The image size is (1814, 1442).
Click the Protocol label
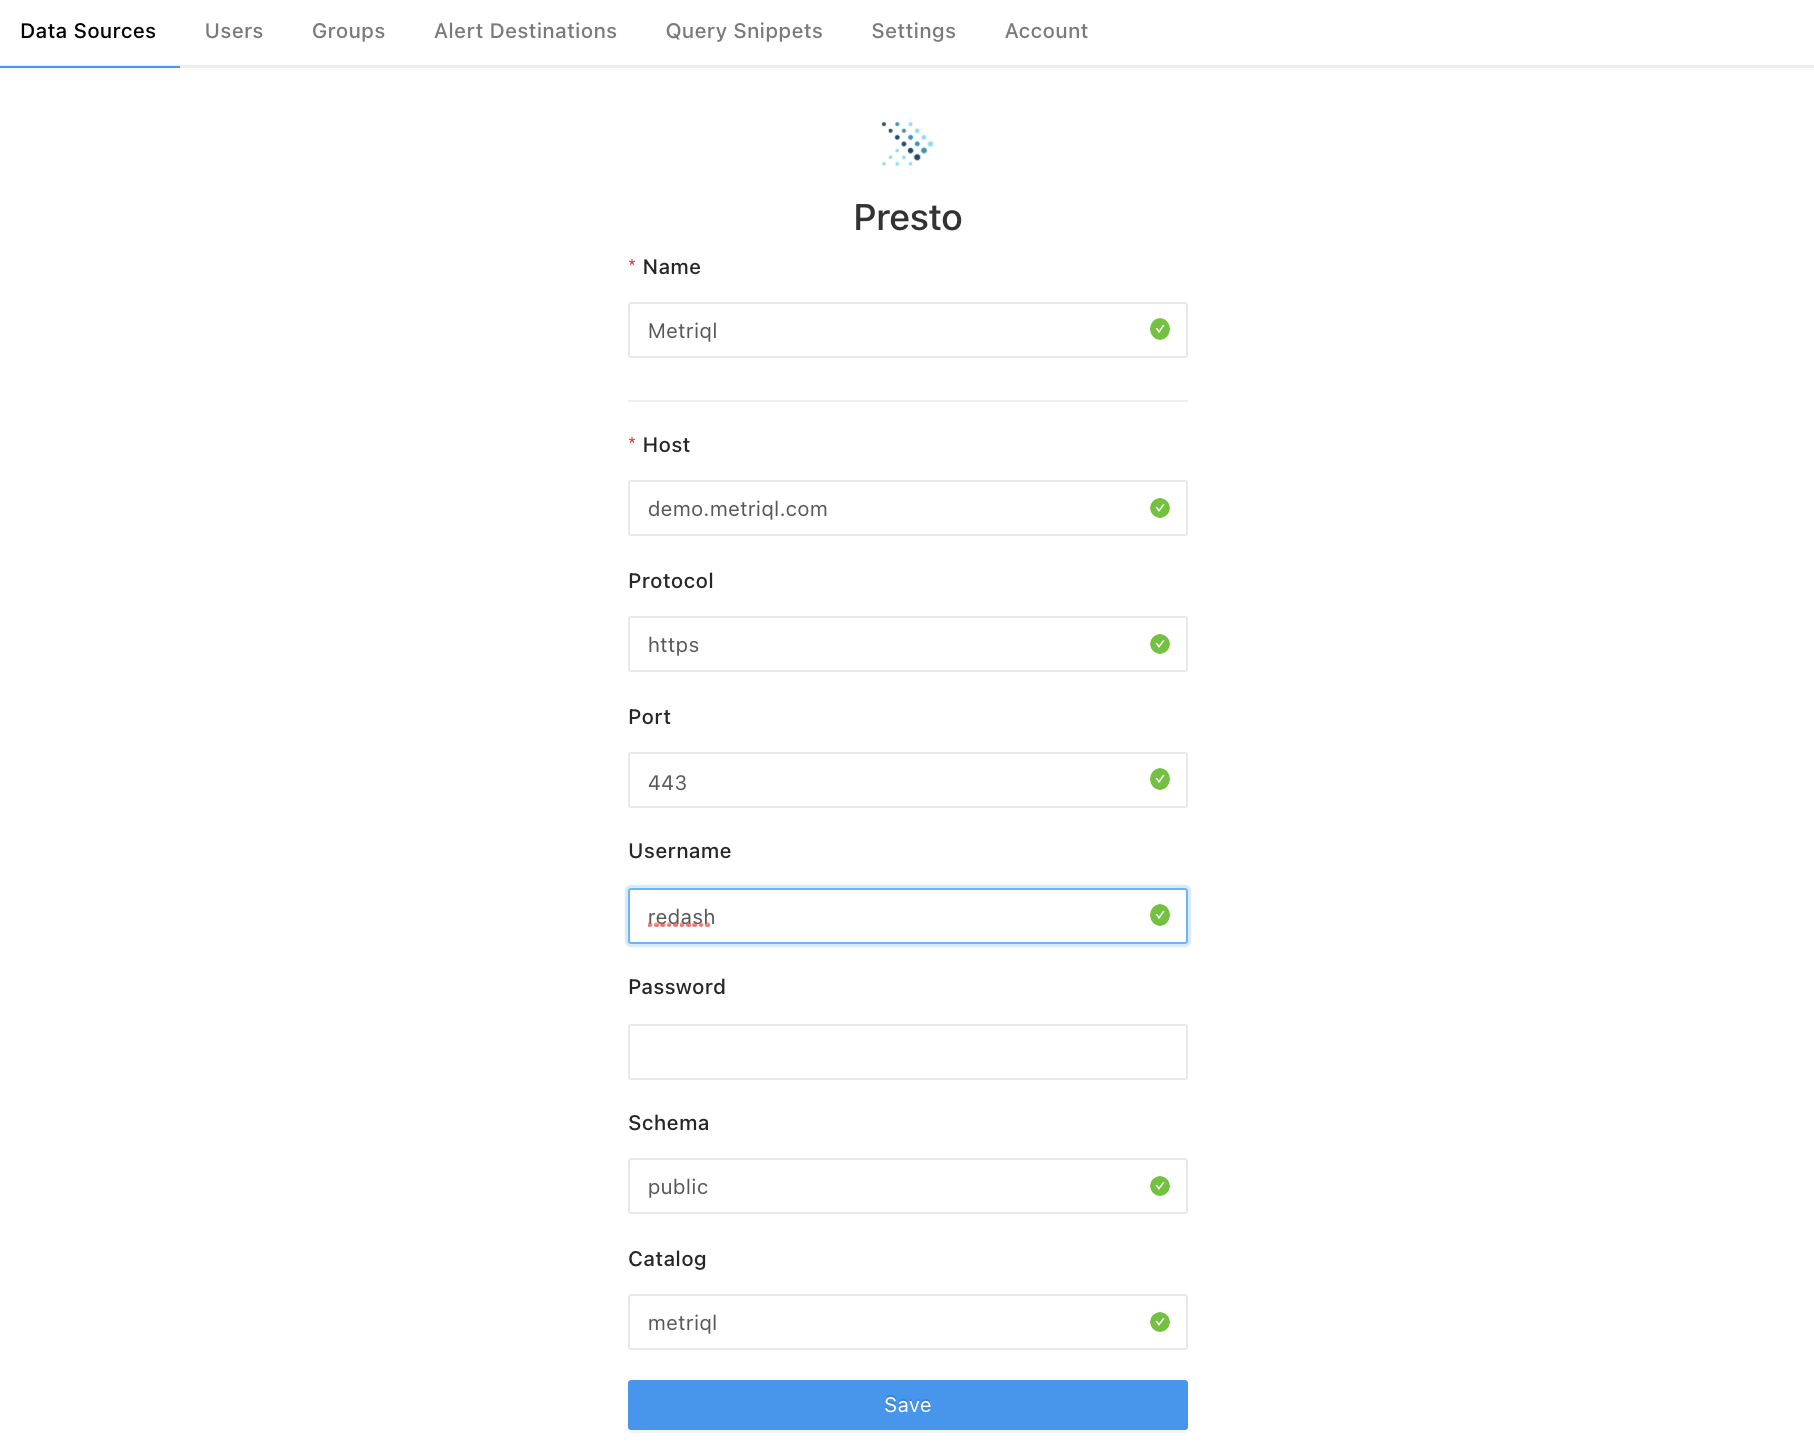click(671, 581)
